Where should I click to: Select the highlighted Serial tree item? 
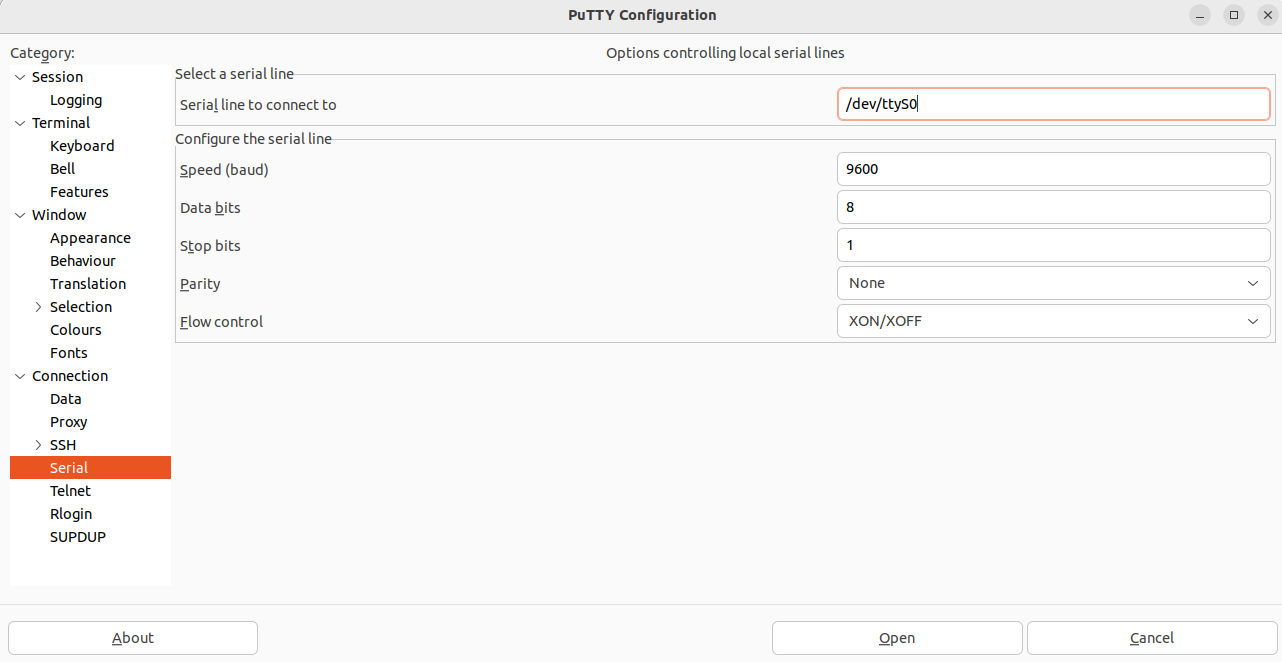point(90,468)
